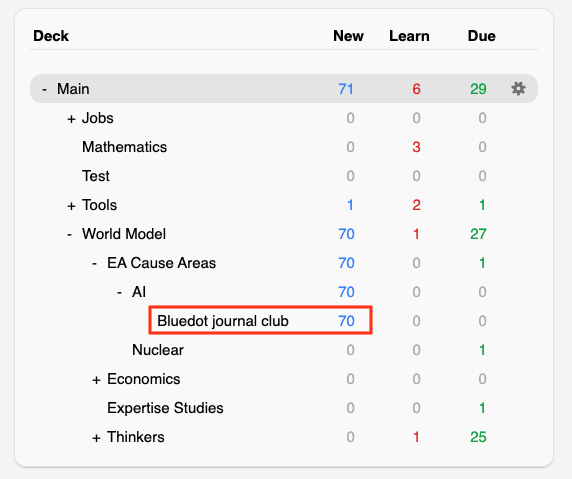The width and height of the screenshot is (572, 479).
Task: Click the Main deck new count 71
Action: click(x=346, y=89)
